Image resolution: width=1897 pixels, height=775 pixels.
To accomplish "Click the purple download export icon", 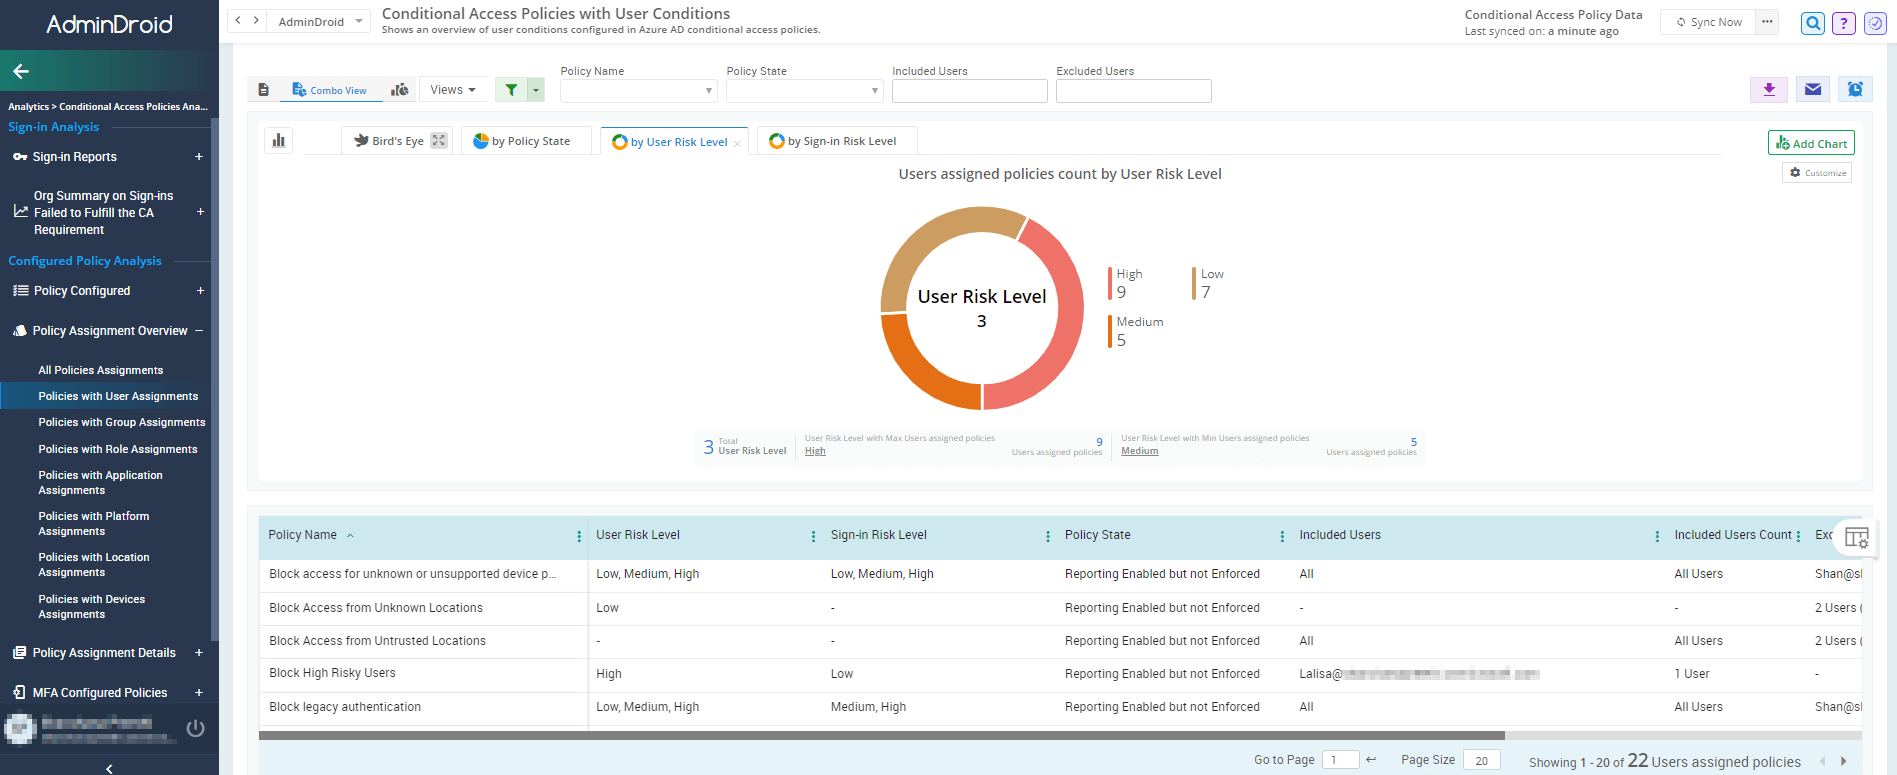I will click(1768, 90).
